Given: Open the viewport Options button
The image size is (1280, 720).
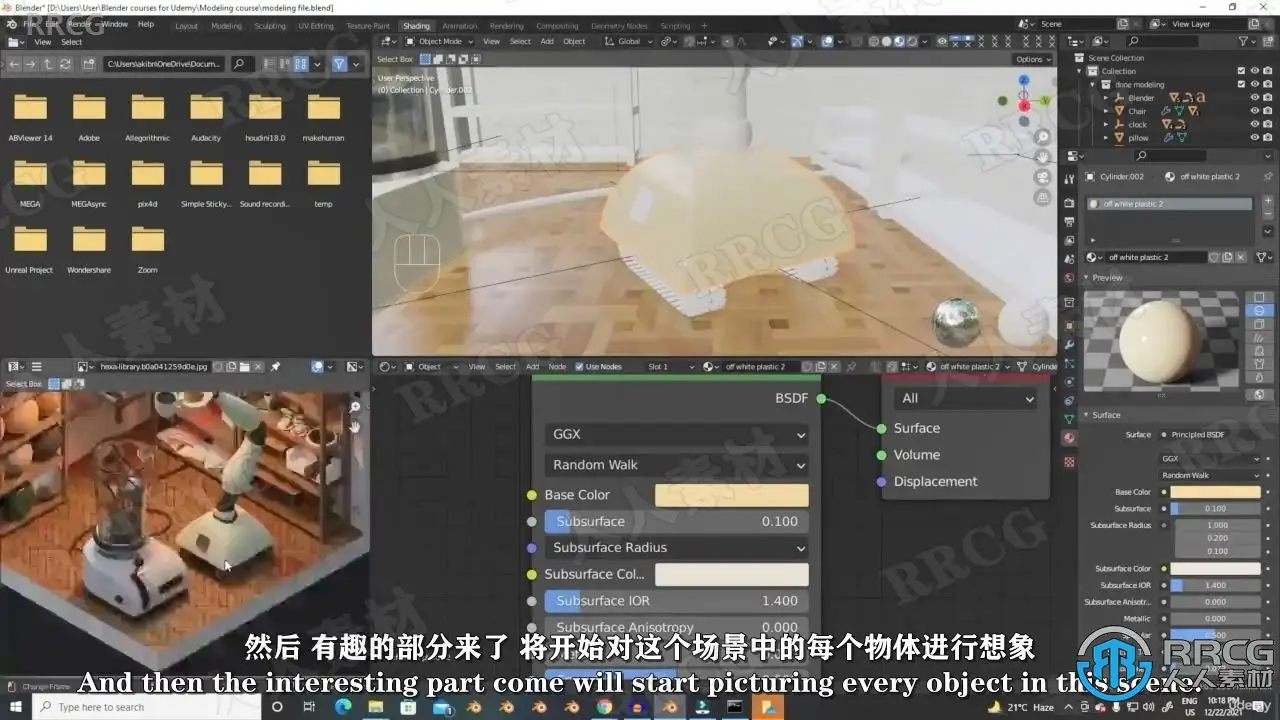Looking at the screenshot, I should point(1033,59).
